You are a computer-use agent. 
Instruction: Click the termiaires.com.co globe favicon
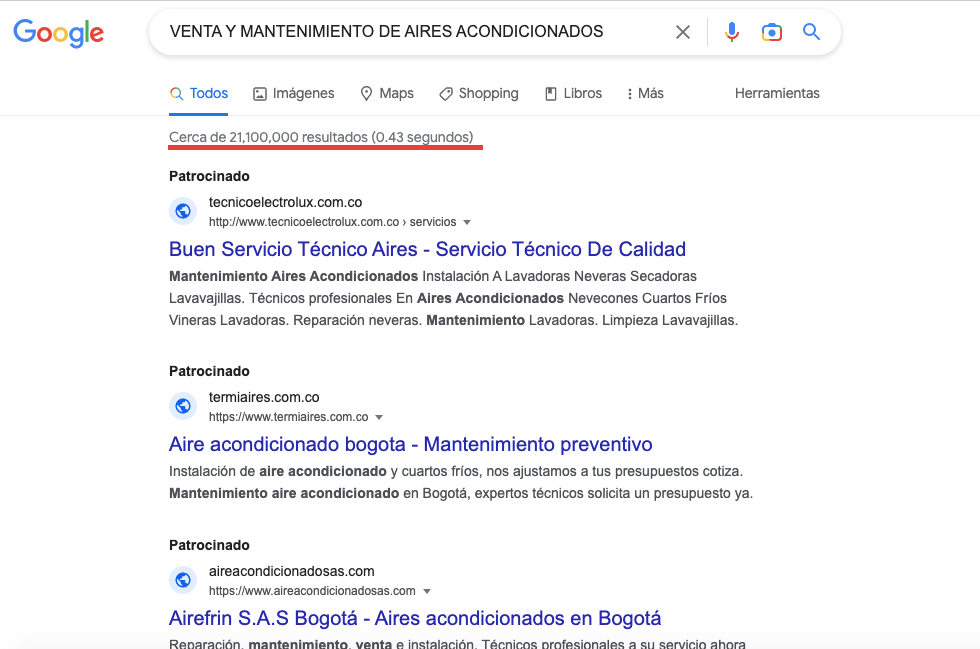click(183, 406)
